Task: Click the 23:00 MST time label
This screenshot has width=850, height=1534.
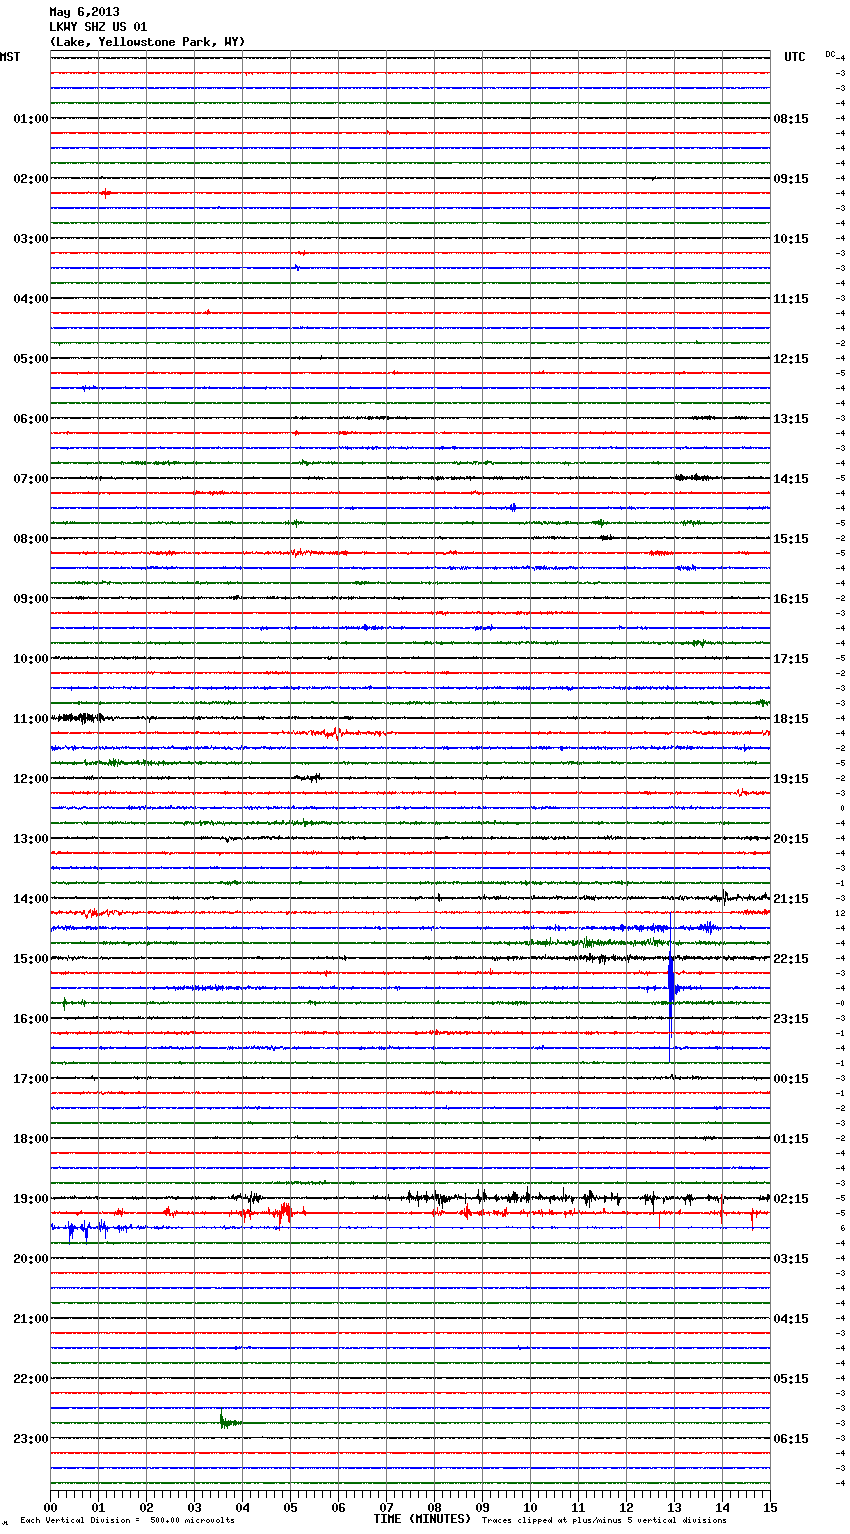Action: coord(30,1438)
